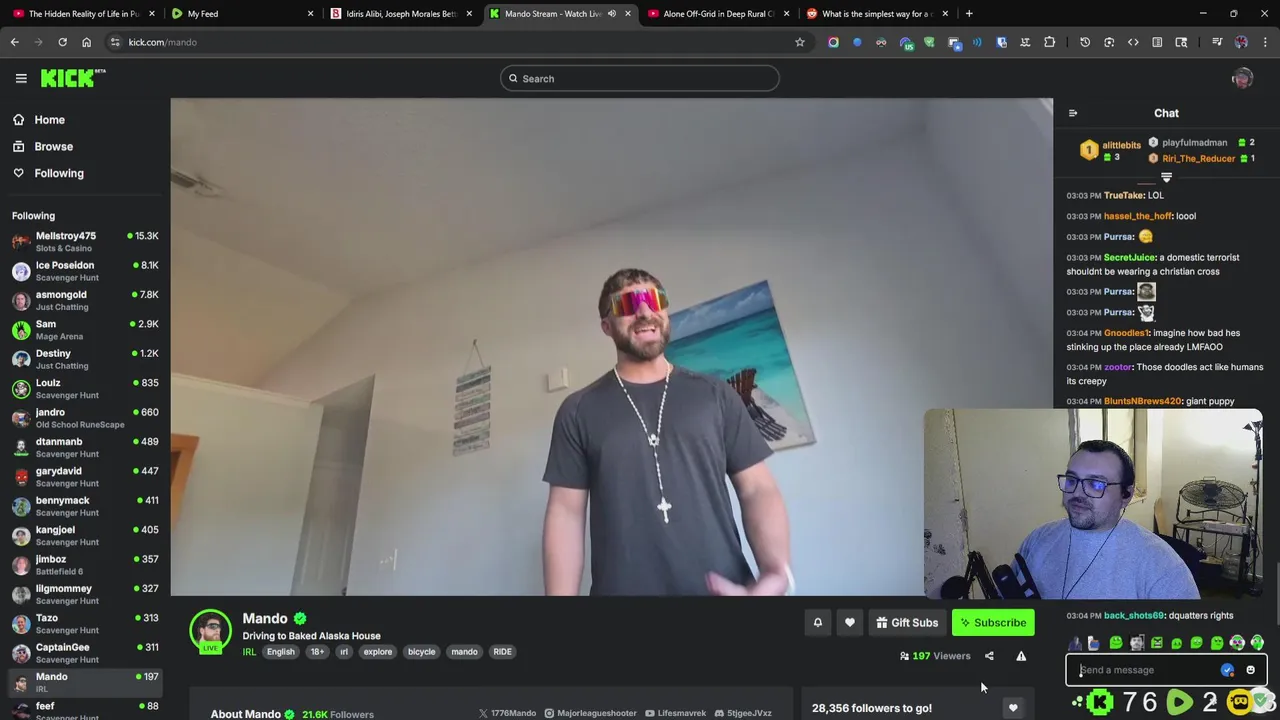Toggle stream notification bell

pyautogui.click(x=817, y=623)
